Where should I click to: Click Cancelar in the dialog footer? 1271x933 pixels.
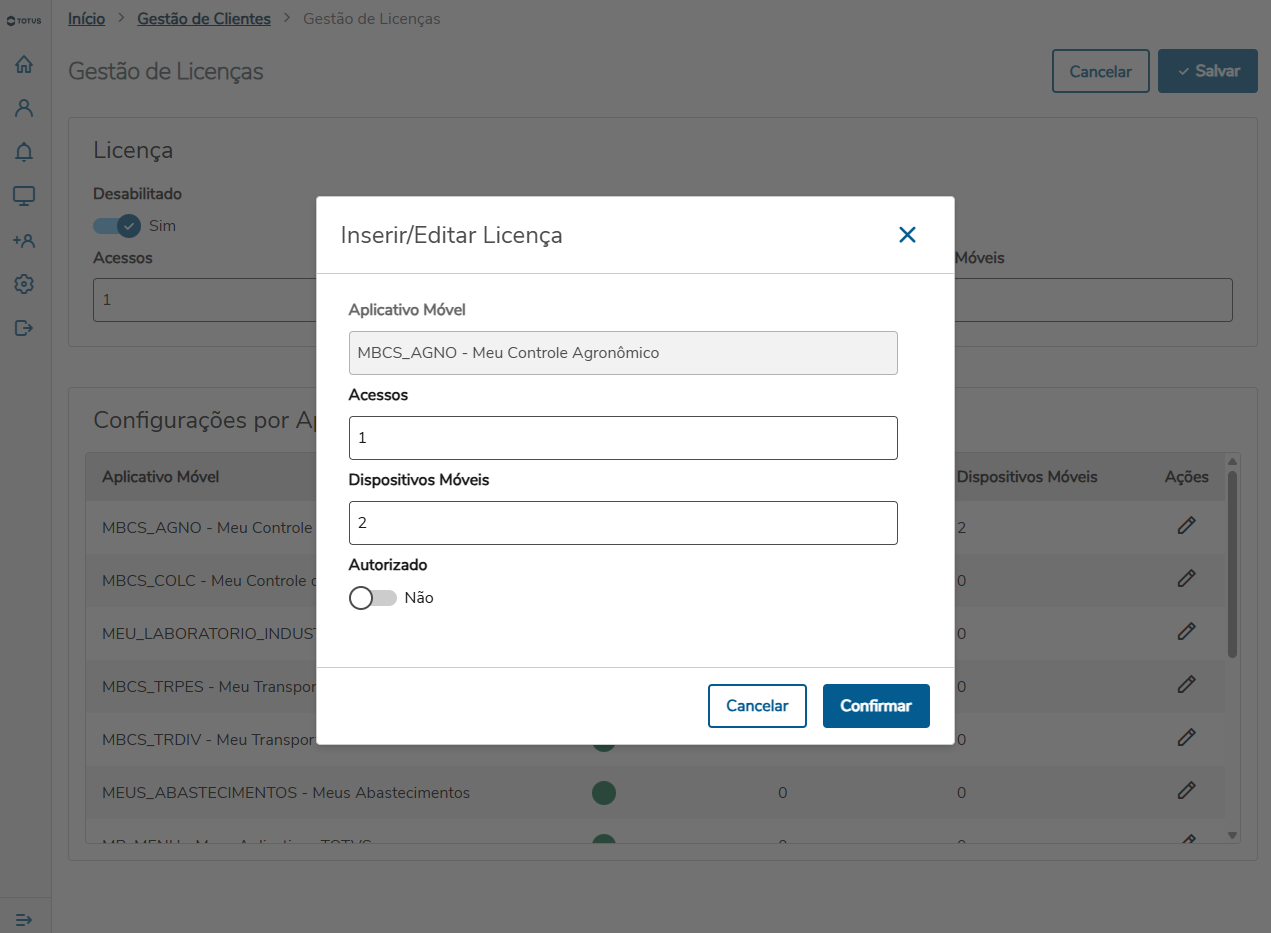pyautogui.click(x=757, y=706)
